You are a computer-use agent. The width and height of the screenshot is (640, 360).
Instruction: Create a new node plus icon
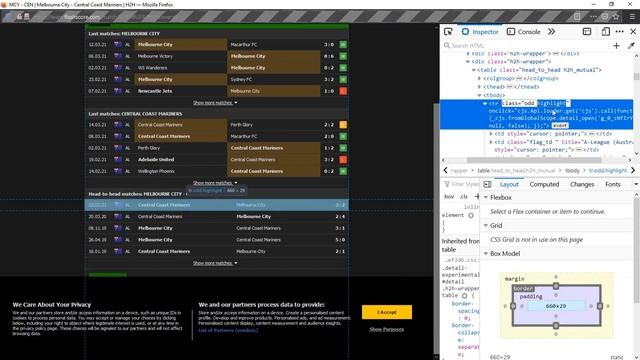pos(616,46)
